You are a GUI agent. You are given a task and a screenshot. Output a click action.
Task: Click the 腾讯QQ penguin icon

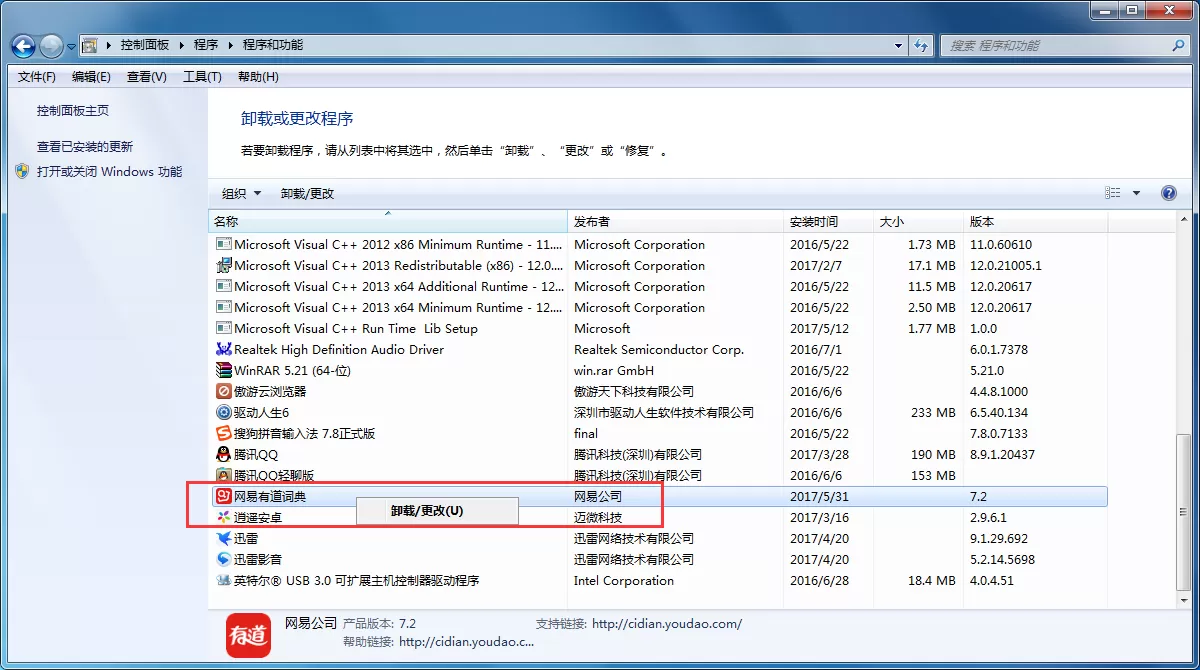click(x=224, y=455)
